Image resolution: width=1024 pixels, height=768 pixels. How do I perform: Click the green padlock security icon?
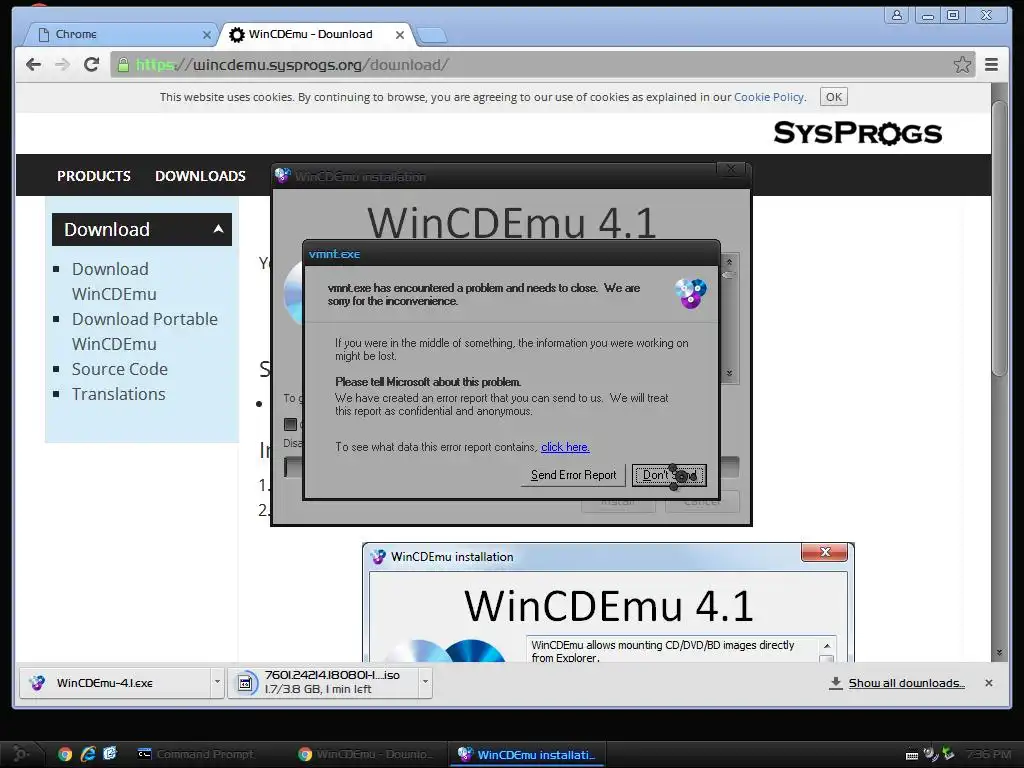click(123, 65)
